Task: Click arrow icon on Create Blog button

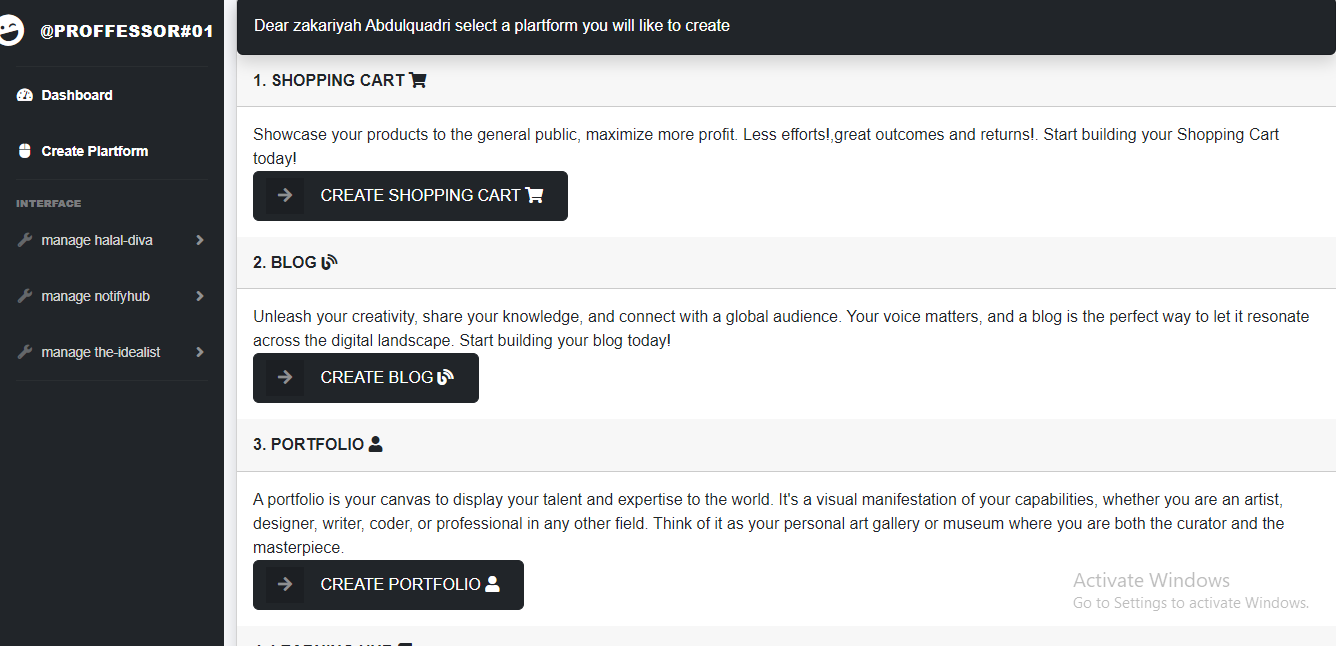Action: (285, 377)
